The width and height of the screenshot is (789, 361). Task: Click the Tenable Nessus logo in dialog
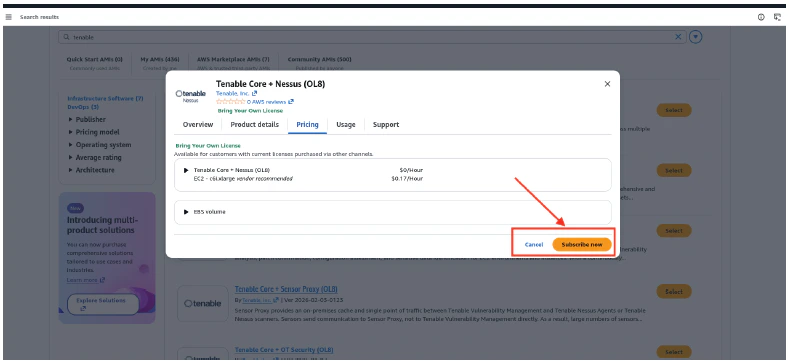(x=191, y=96)
